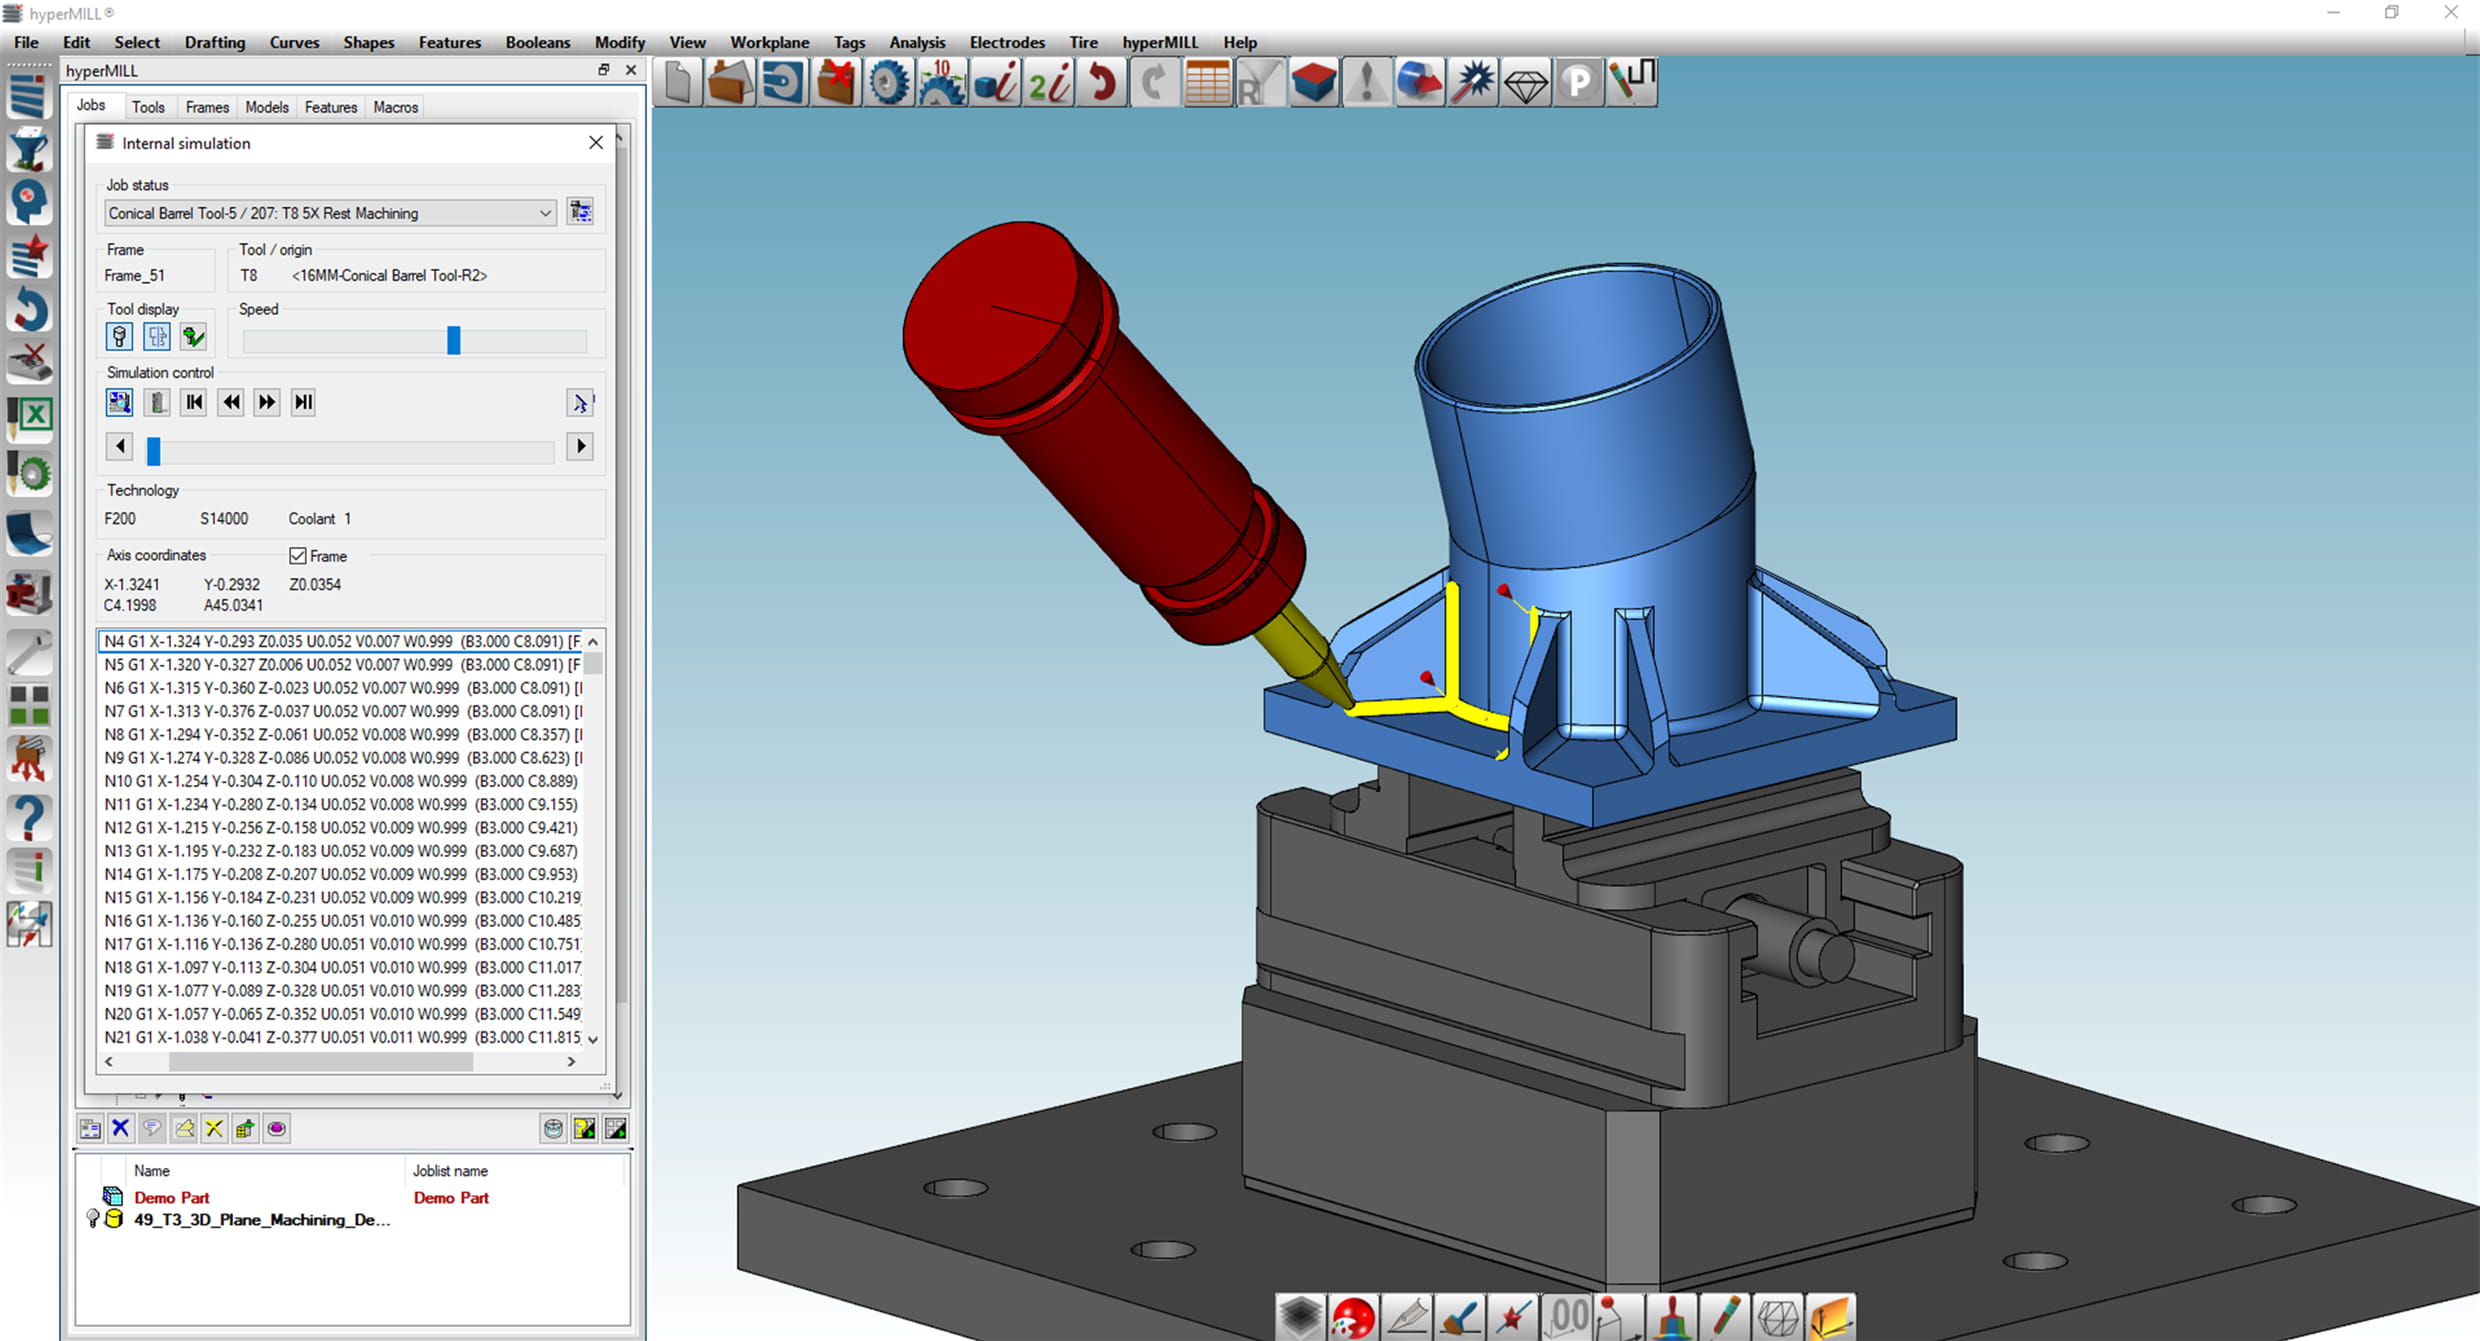
Task: Click the fast-forward simulation button
Action: pyautogui.click(x=267, y=402)
